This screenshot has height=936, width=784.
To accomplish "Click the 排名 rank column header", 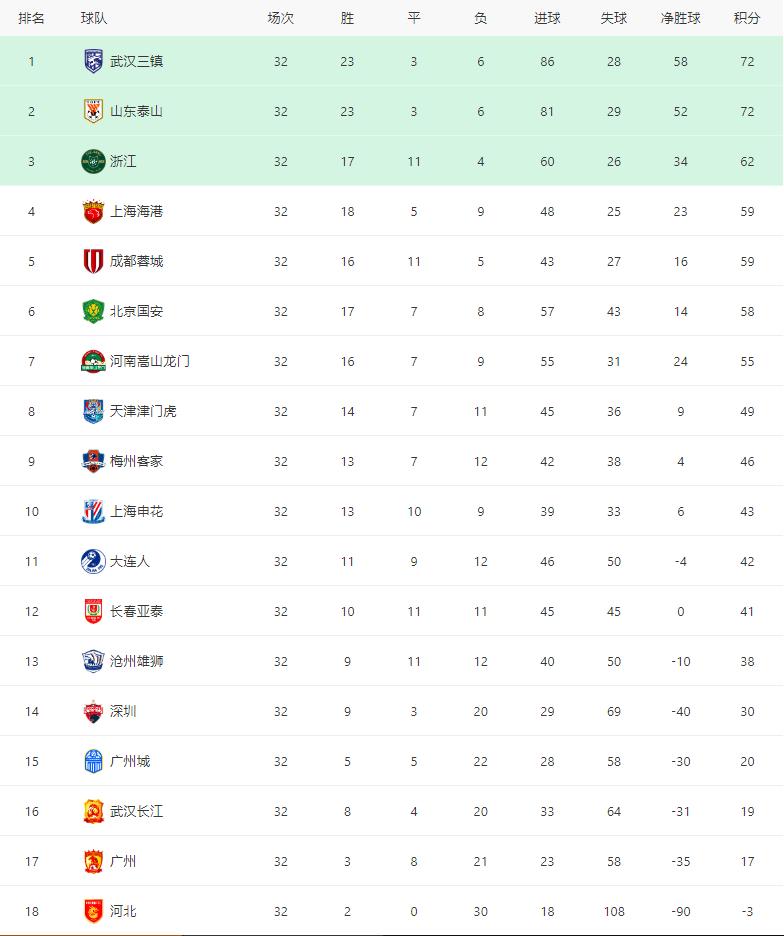I will (x=31, y=18).
